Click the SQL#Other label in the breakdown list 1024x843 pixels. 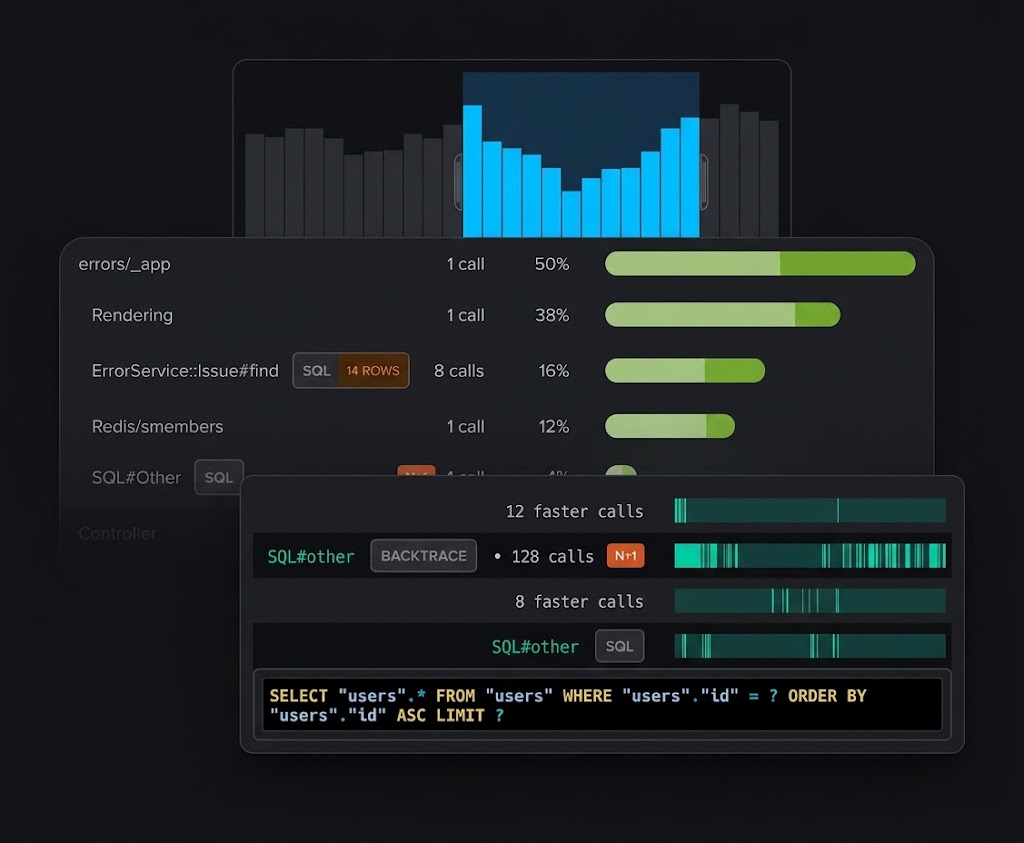pyautogui.click(x=136, y=477)
